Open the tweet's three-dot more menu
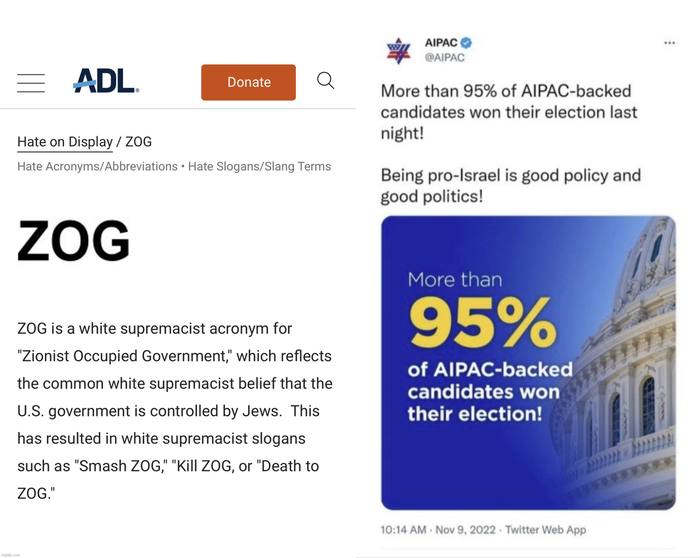The height and width of the screenshot is (558, 700). (x=669, y=43)
